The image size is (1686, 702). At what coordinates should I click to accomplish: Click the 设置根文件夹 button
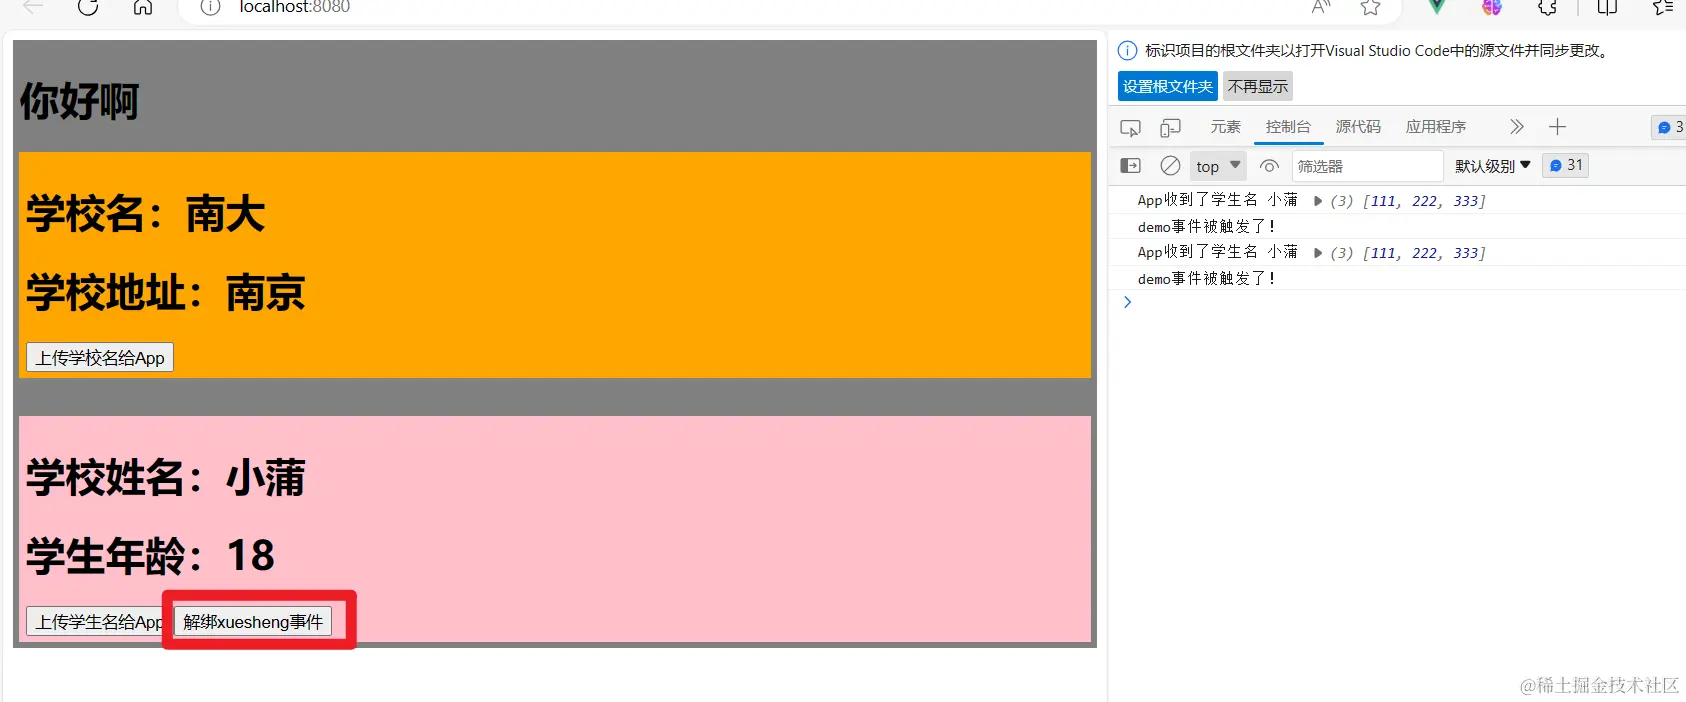coord(1167,86)
